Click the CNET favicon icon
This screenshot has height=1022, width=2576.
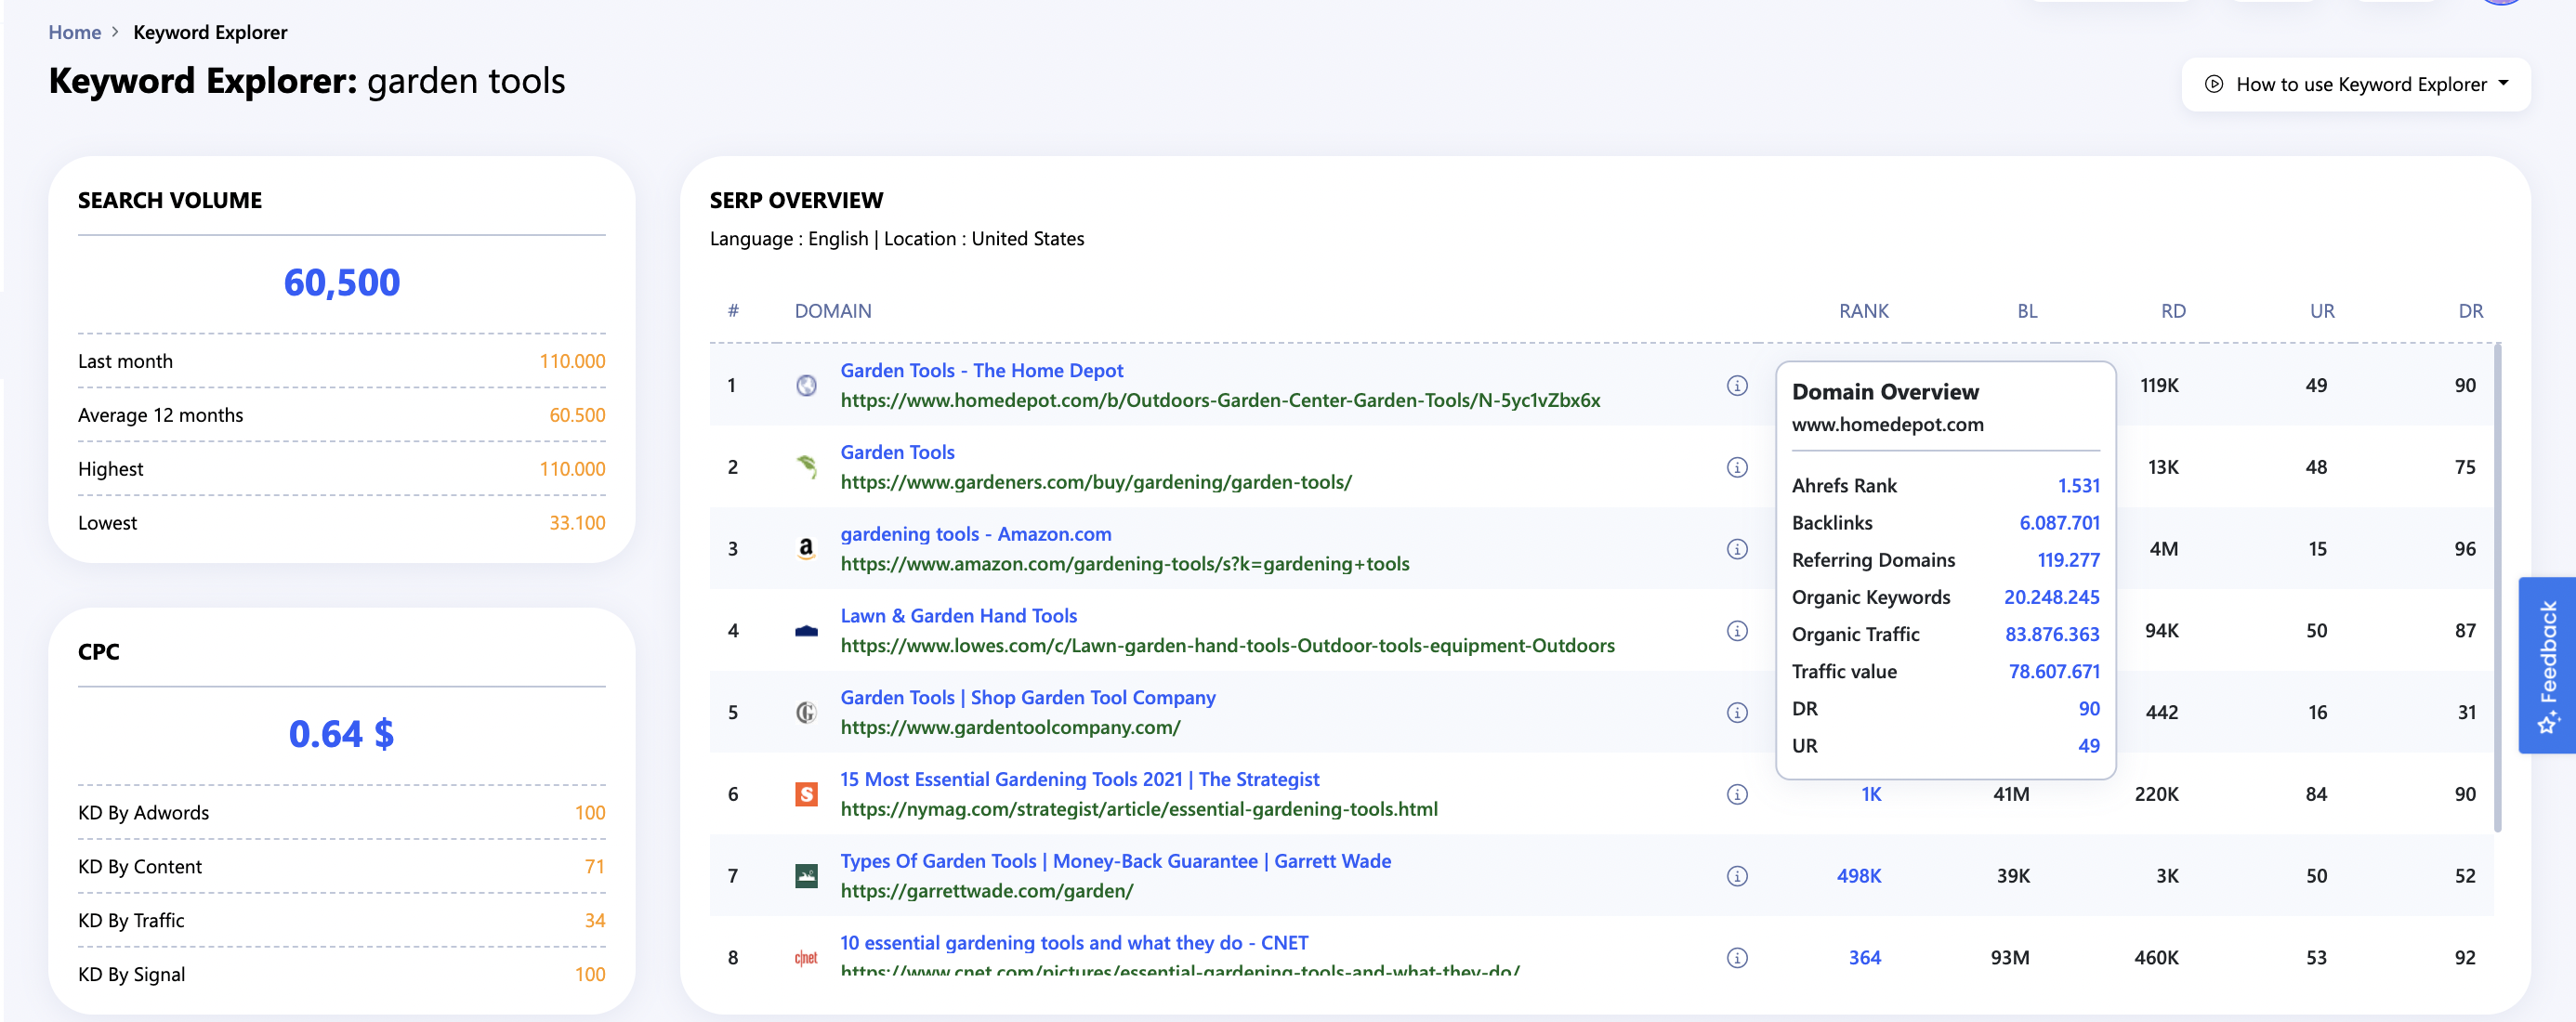[x=806, y=958]
